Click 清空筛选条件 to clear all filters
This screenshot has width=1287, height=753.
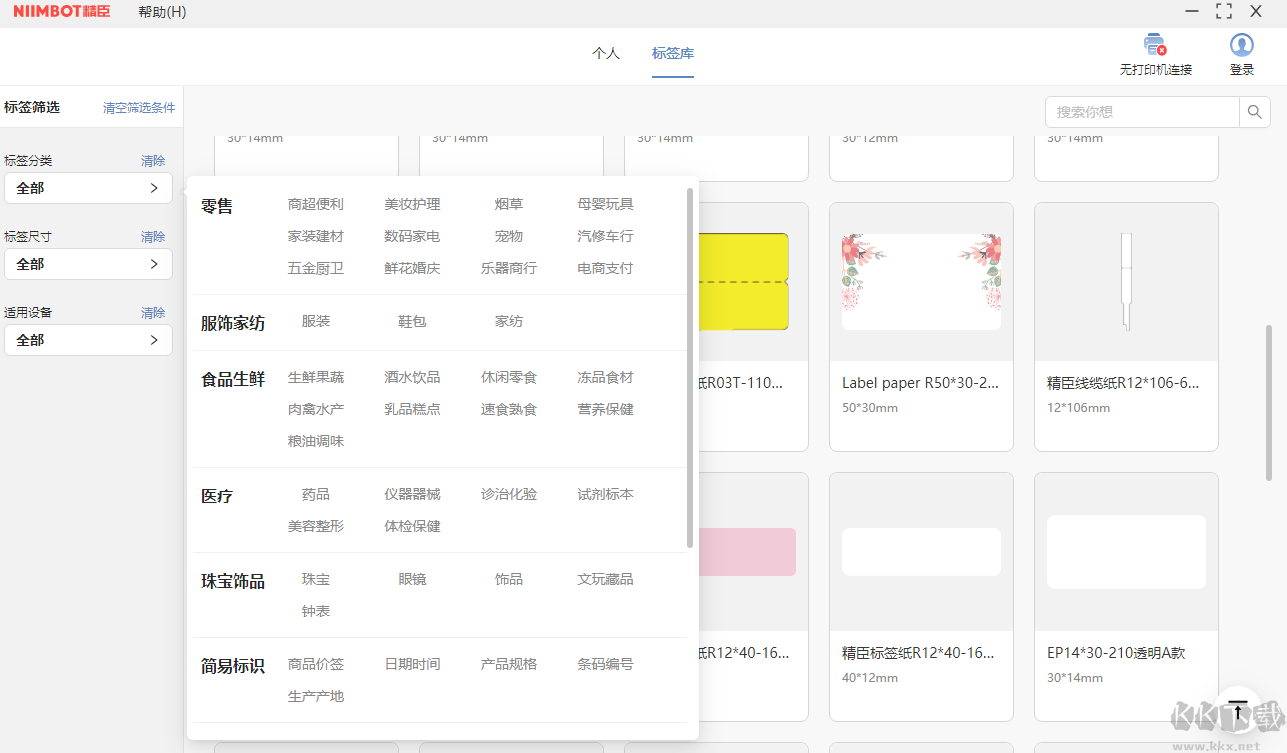138,107
